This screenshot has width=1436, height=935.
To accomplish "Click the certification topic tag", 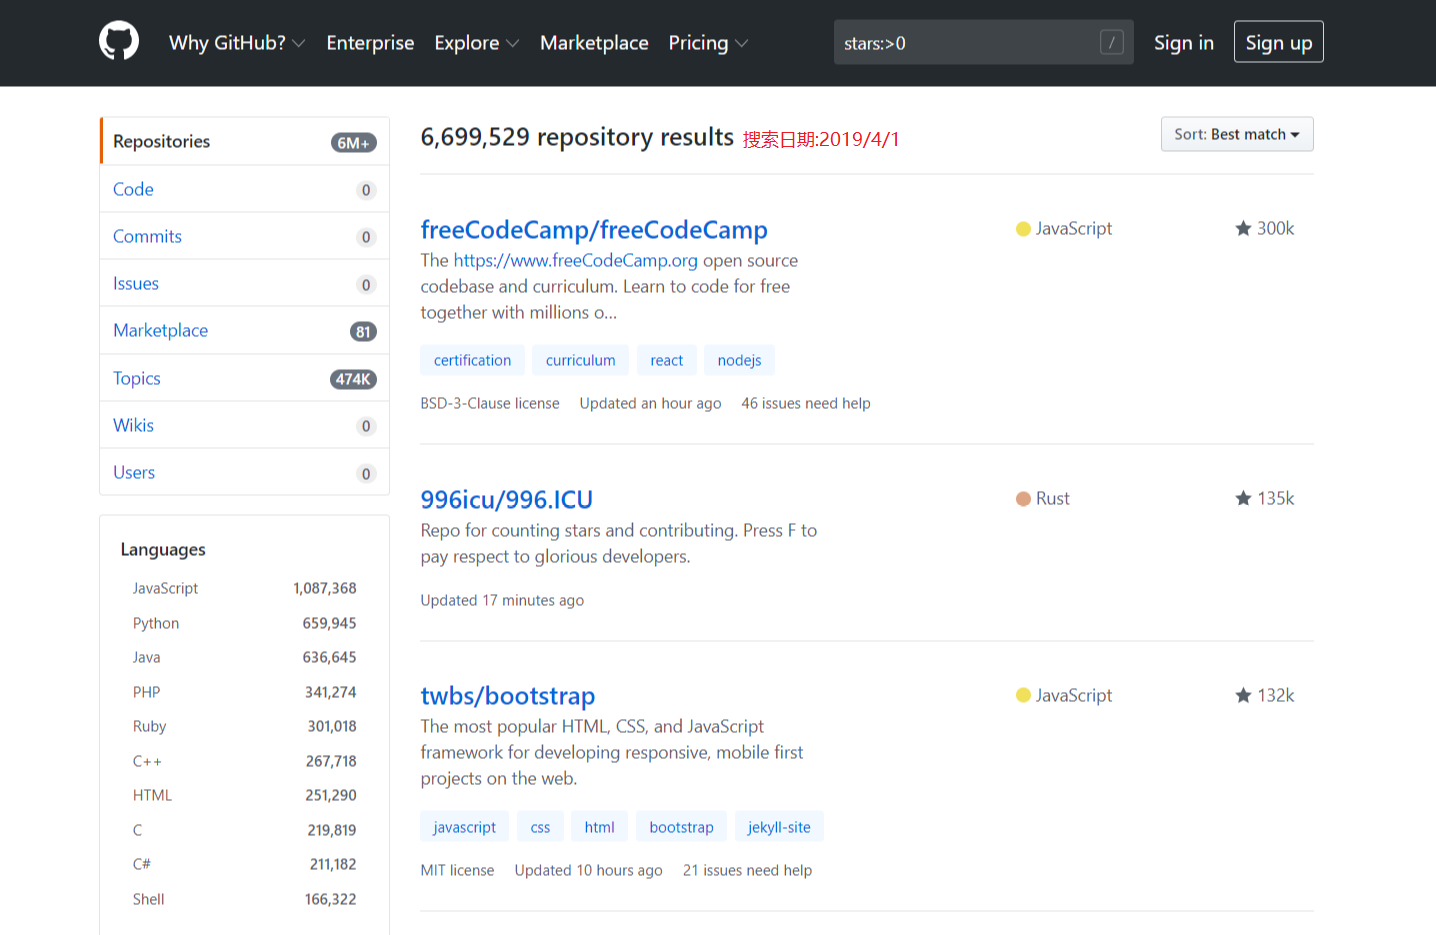I will coord(472,360).
